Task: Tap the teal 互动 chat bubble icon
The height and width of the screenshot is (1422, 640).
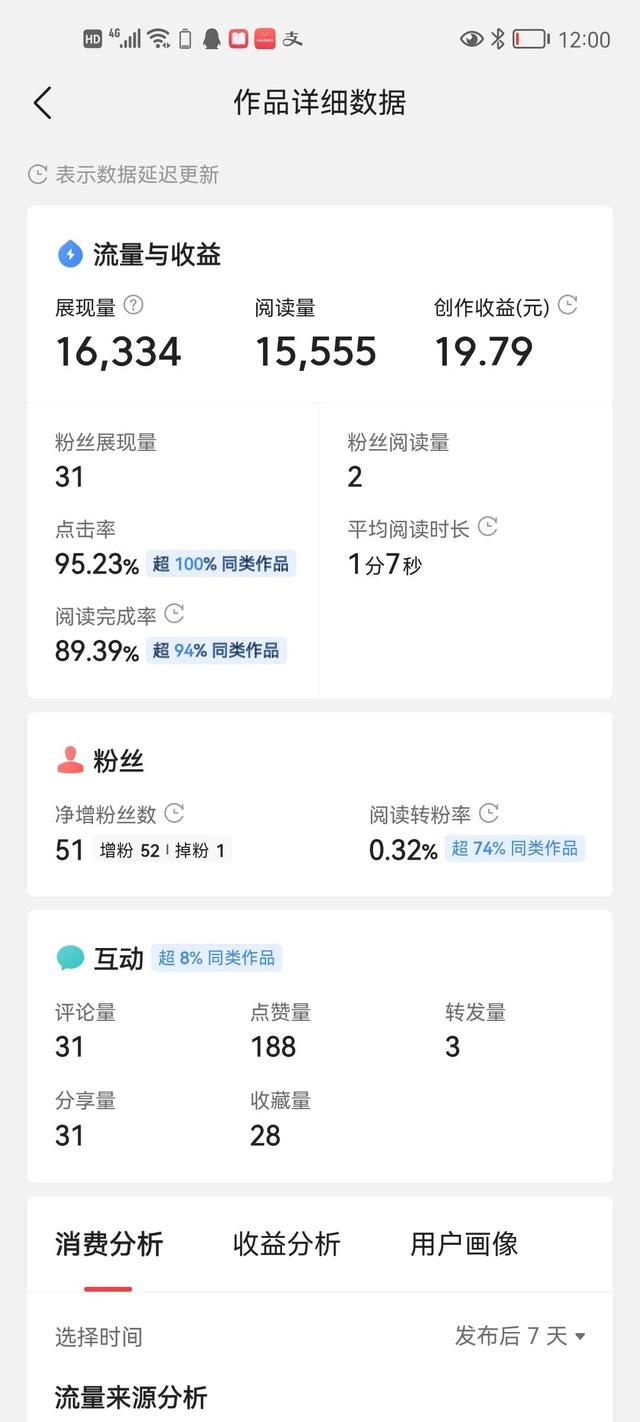Action: [x=70, y=958]
